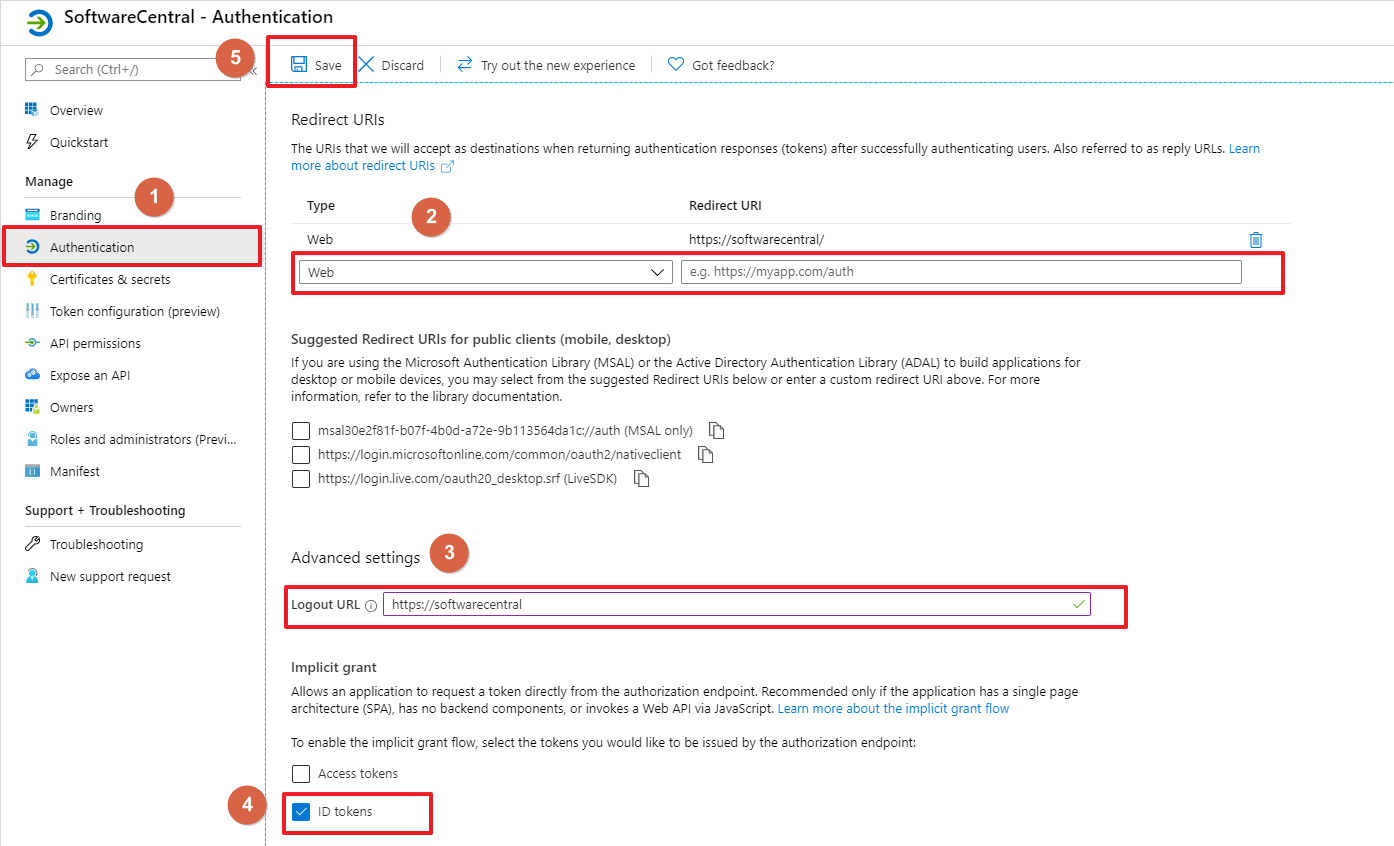Click the Logout URL info icon

point(371,606)
